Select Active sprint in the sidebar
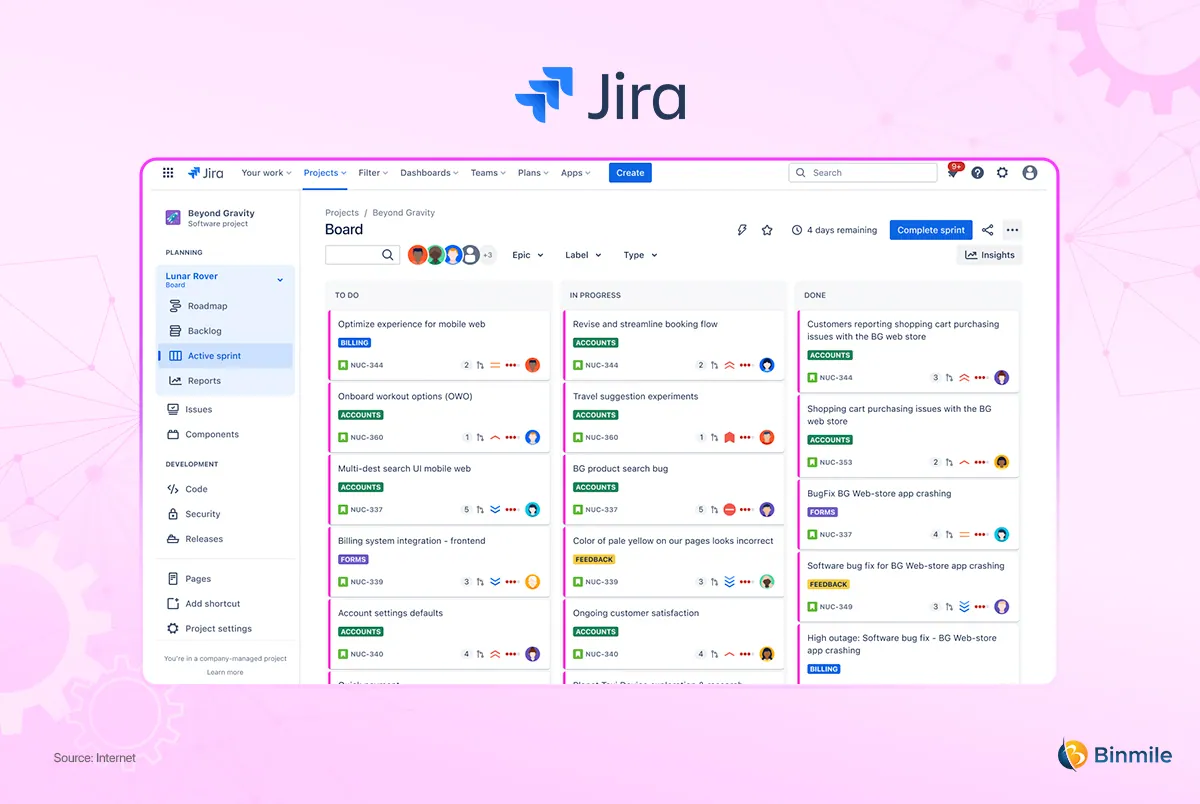Screen dimensions: 1200x804 point(227,356)
